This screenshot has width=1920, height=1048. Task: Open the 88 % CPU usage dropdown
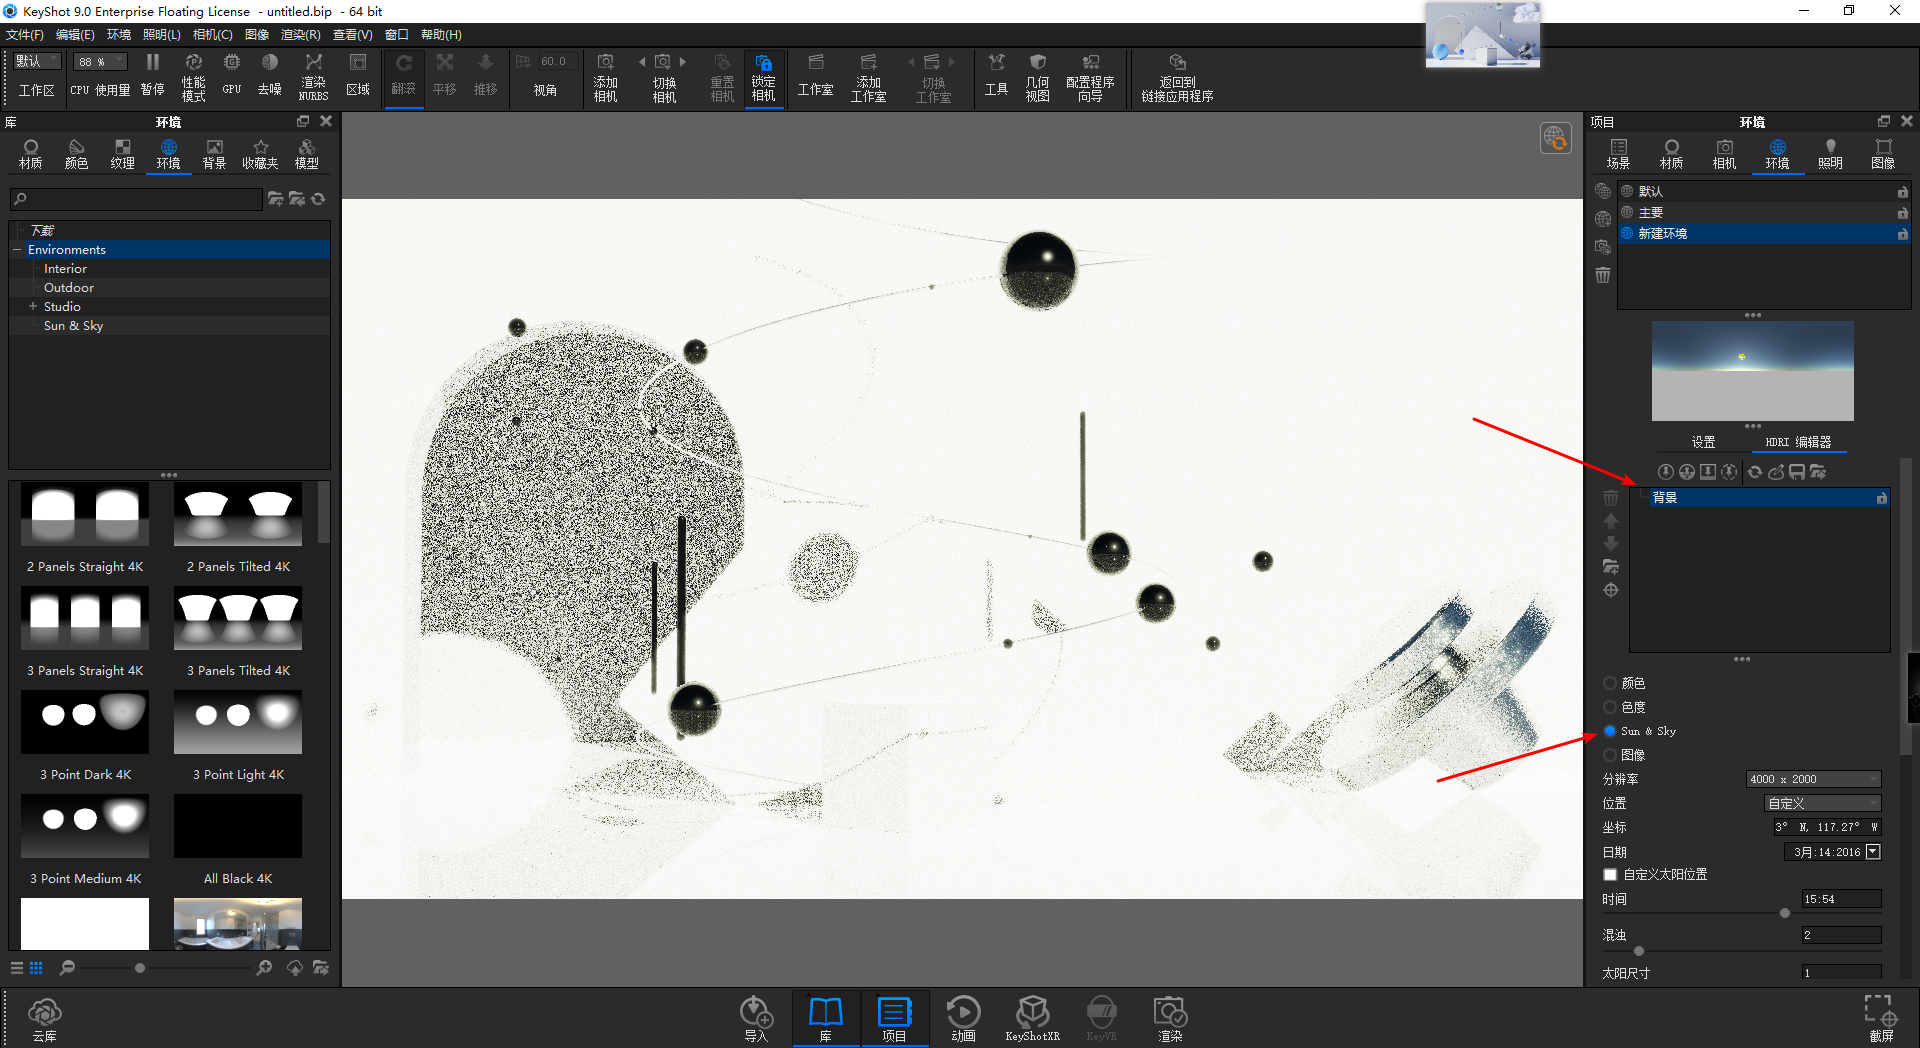pyautogui.click(x=101, y=62)
